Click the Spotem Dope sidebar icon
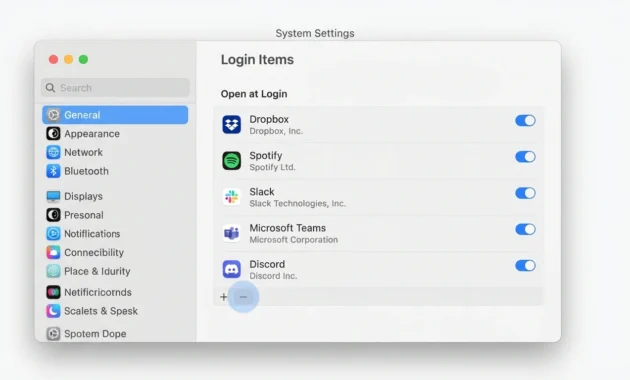Screen dimensions: 630x380 53,333
